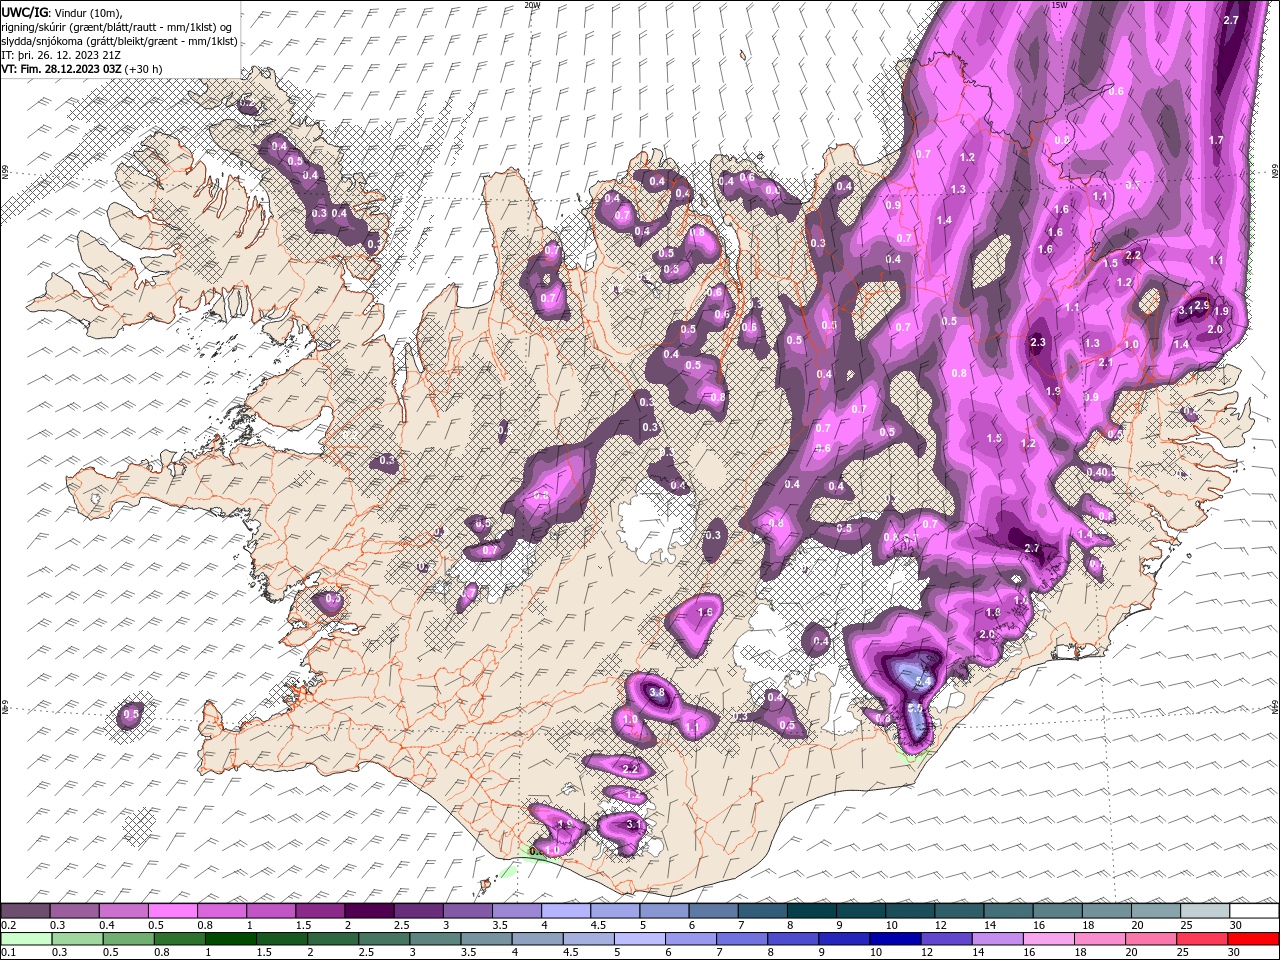Image resolution: width=1280 pixels, height=960 pixels.
Task: Choose the lower legend swatch labeled 4.5
Action: (588, 939)
